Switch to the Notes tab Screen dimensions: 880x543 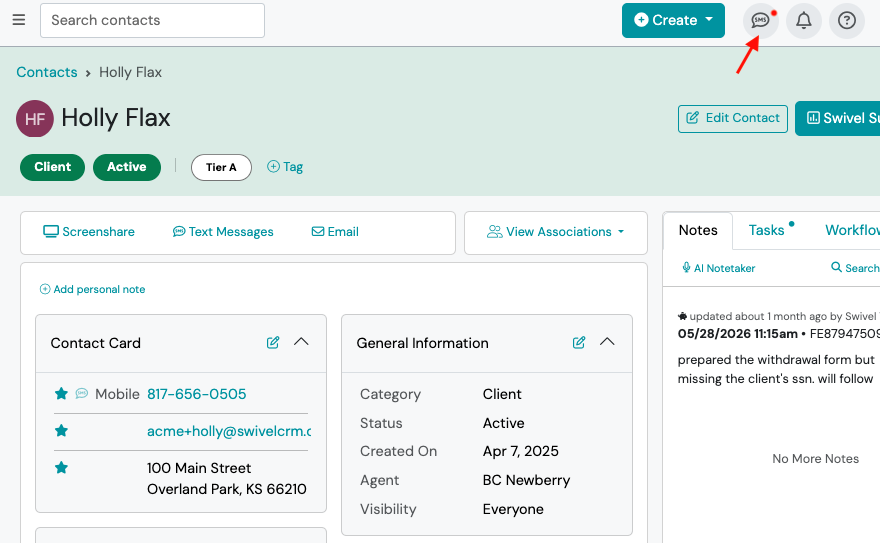(698, 231)
